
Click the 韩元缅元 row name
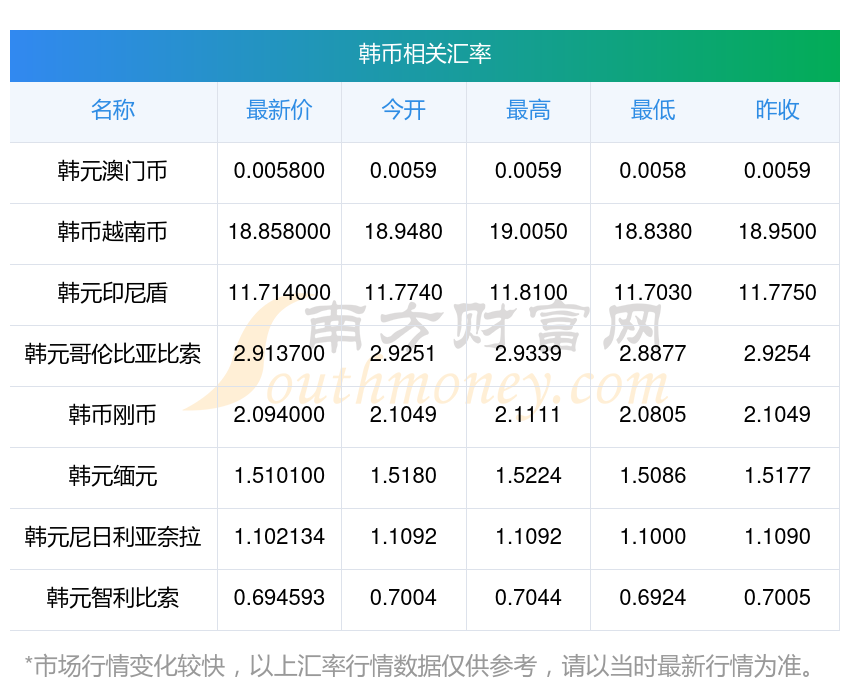coord(113,476)
